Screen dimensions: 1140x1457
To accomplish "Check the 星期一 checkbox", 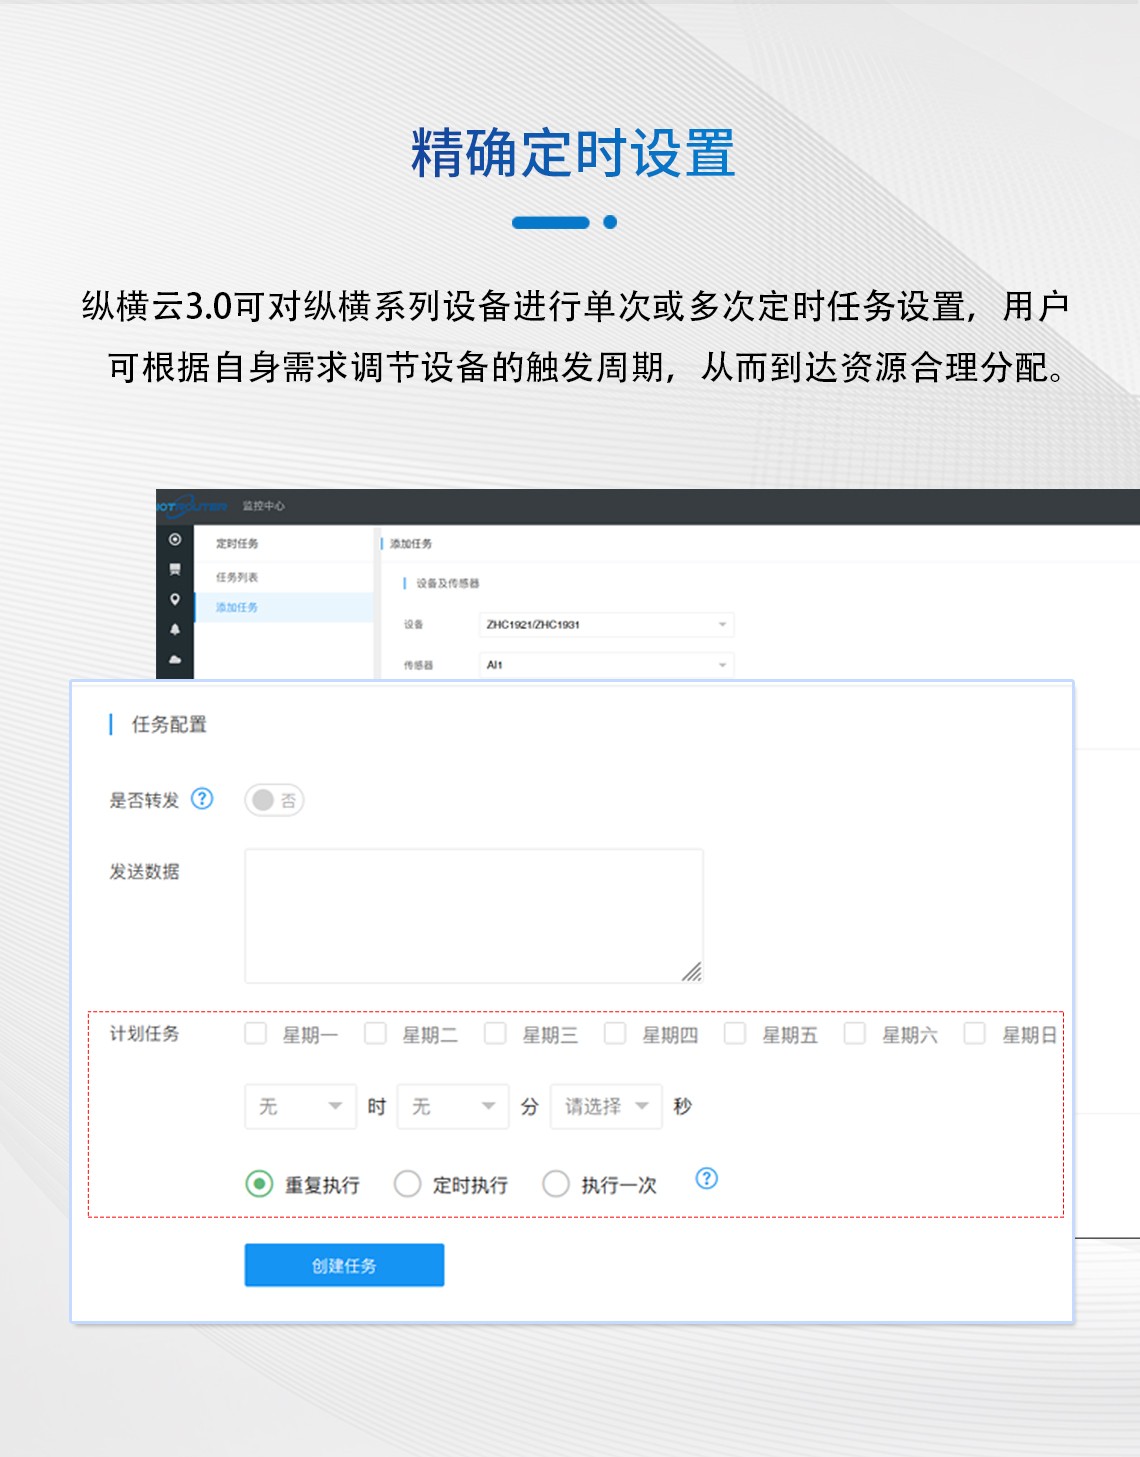I will pyautogui.click(x=256, y=1033).
